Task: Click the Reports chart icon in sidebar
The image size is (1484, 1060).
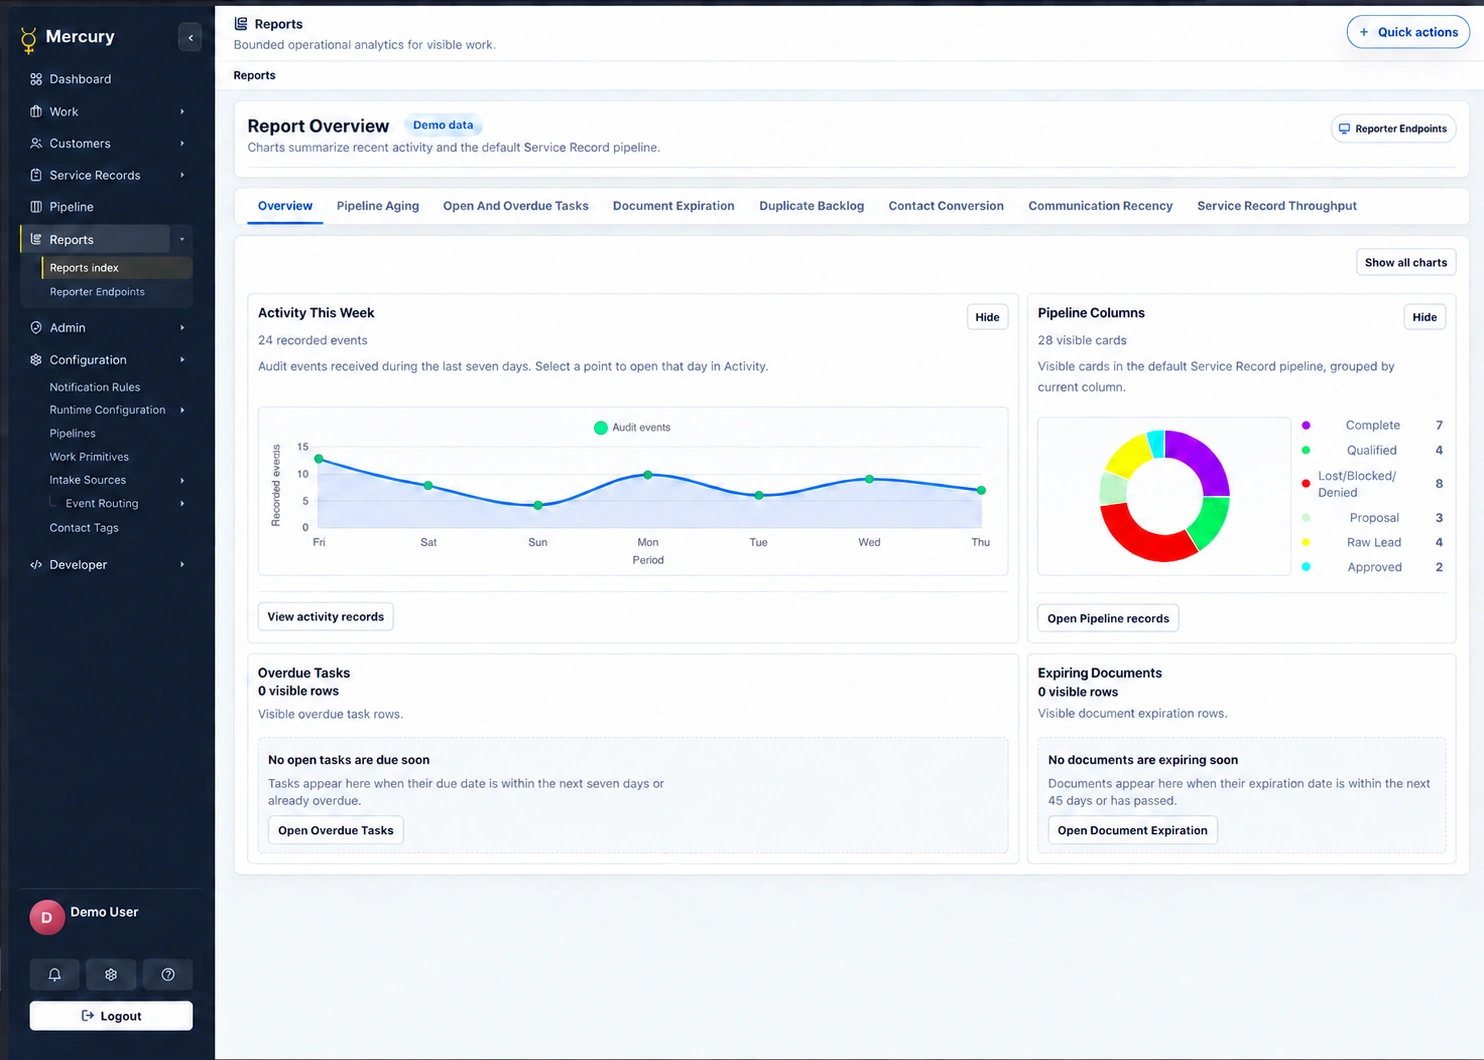Action: pyautogui.click(x=36, y=239)
